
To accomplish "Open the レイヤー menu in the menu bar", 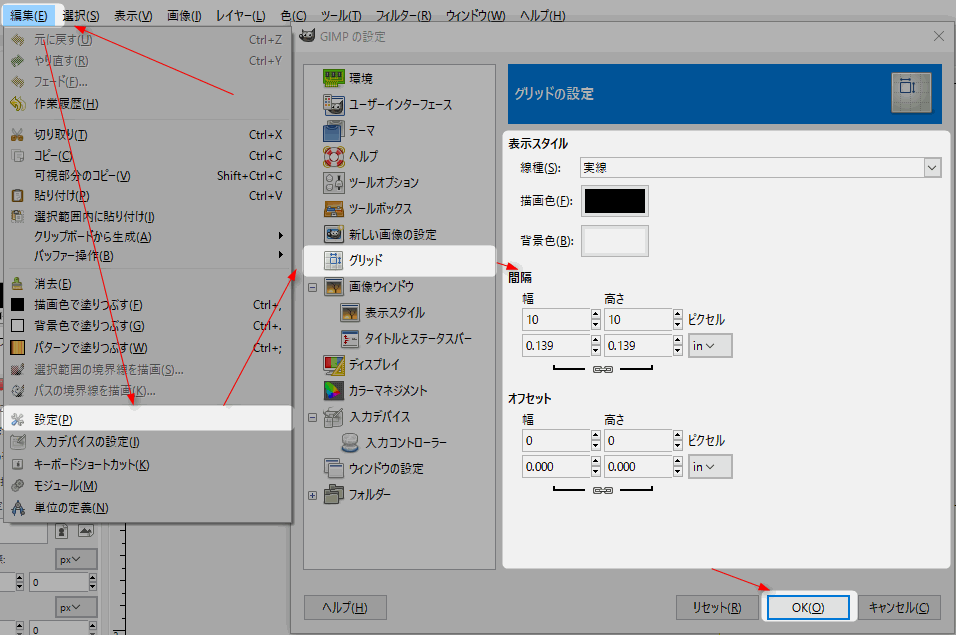I will point(241,15).
